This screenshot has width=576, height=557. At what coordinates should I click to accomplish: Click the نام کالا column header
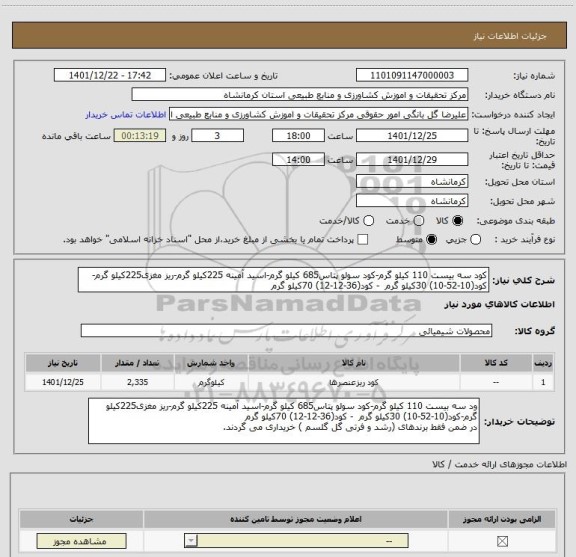354,363
